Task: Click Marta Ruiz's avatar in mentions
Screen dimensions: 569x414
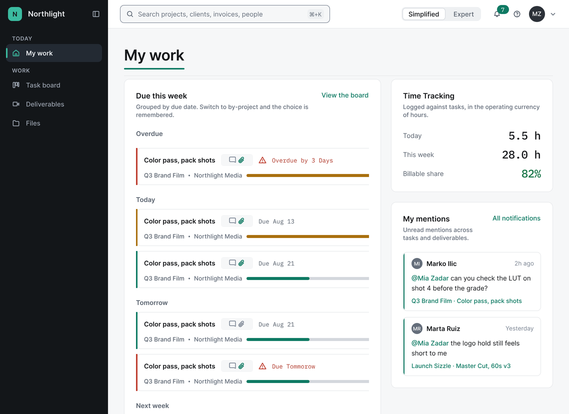Action: tap(417, 329)
